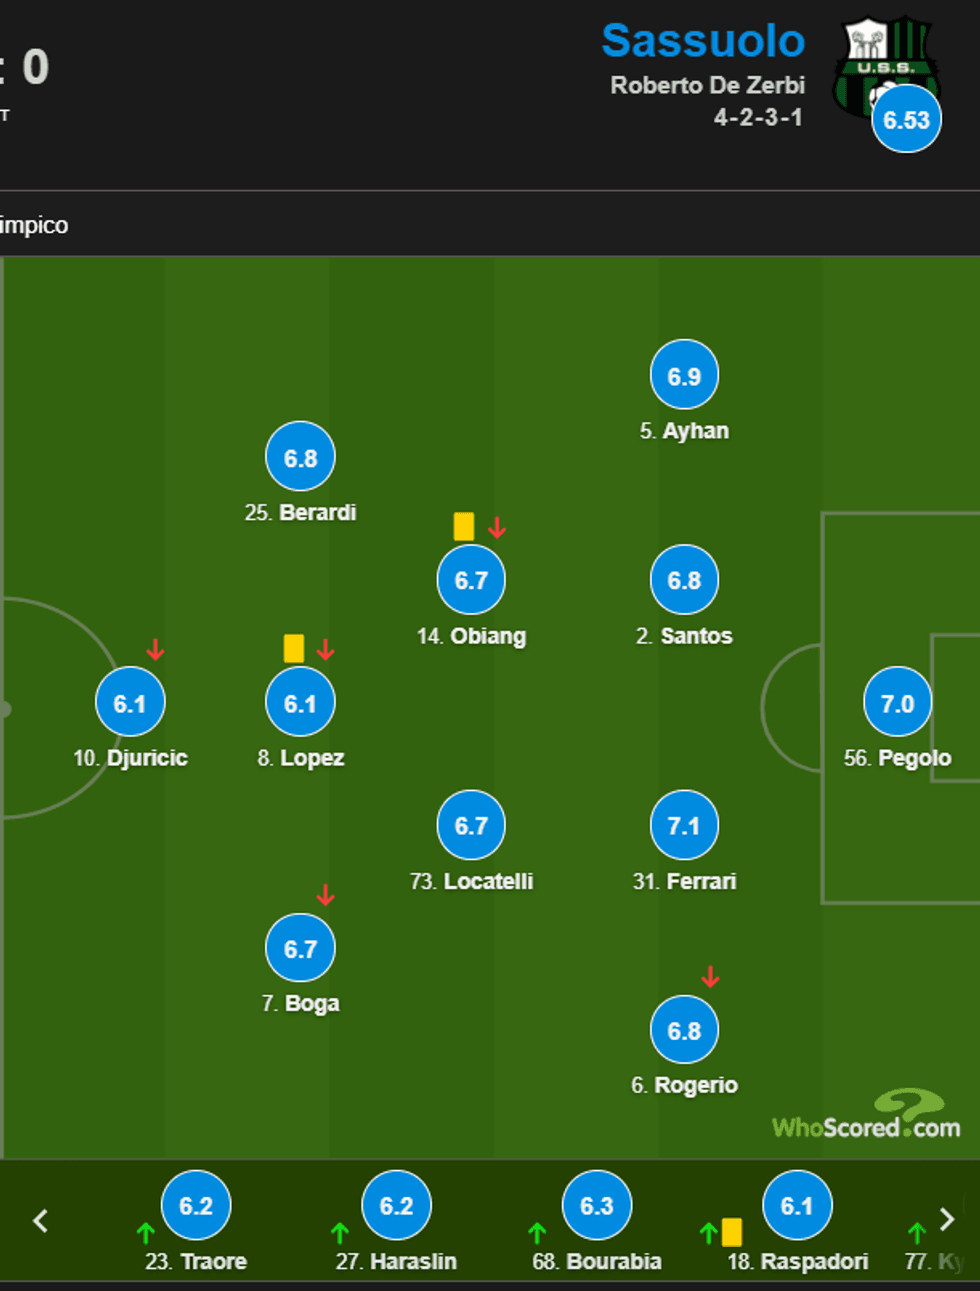Click Sassuolo's 6.53 team rating badge
The width and height of the screenshot is (980, 1291).
pos(906,120)
